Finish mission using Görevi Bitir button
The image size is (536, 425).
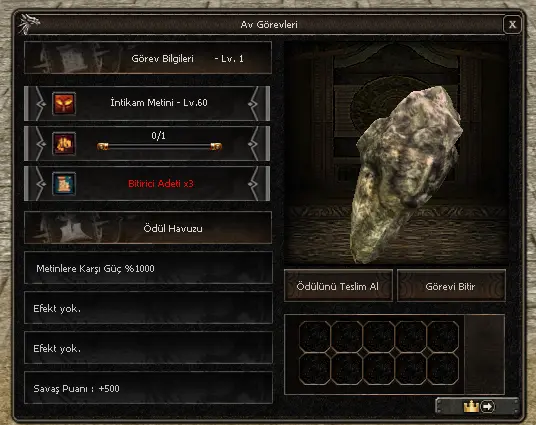pyautogui.click(x=451, y=286)
